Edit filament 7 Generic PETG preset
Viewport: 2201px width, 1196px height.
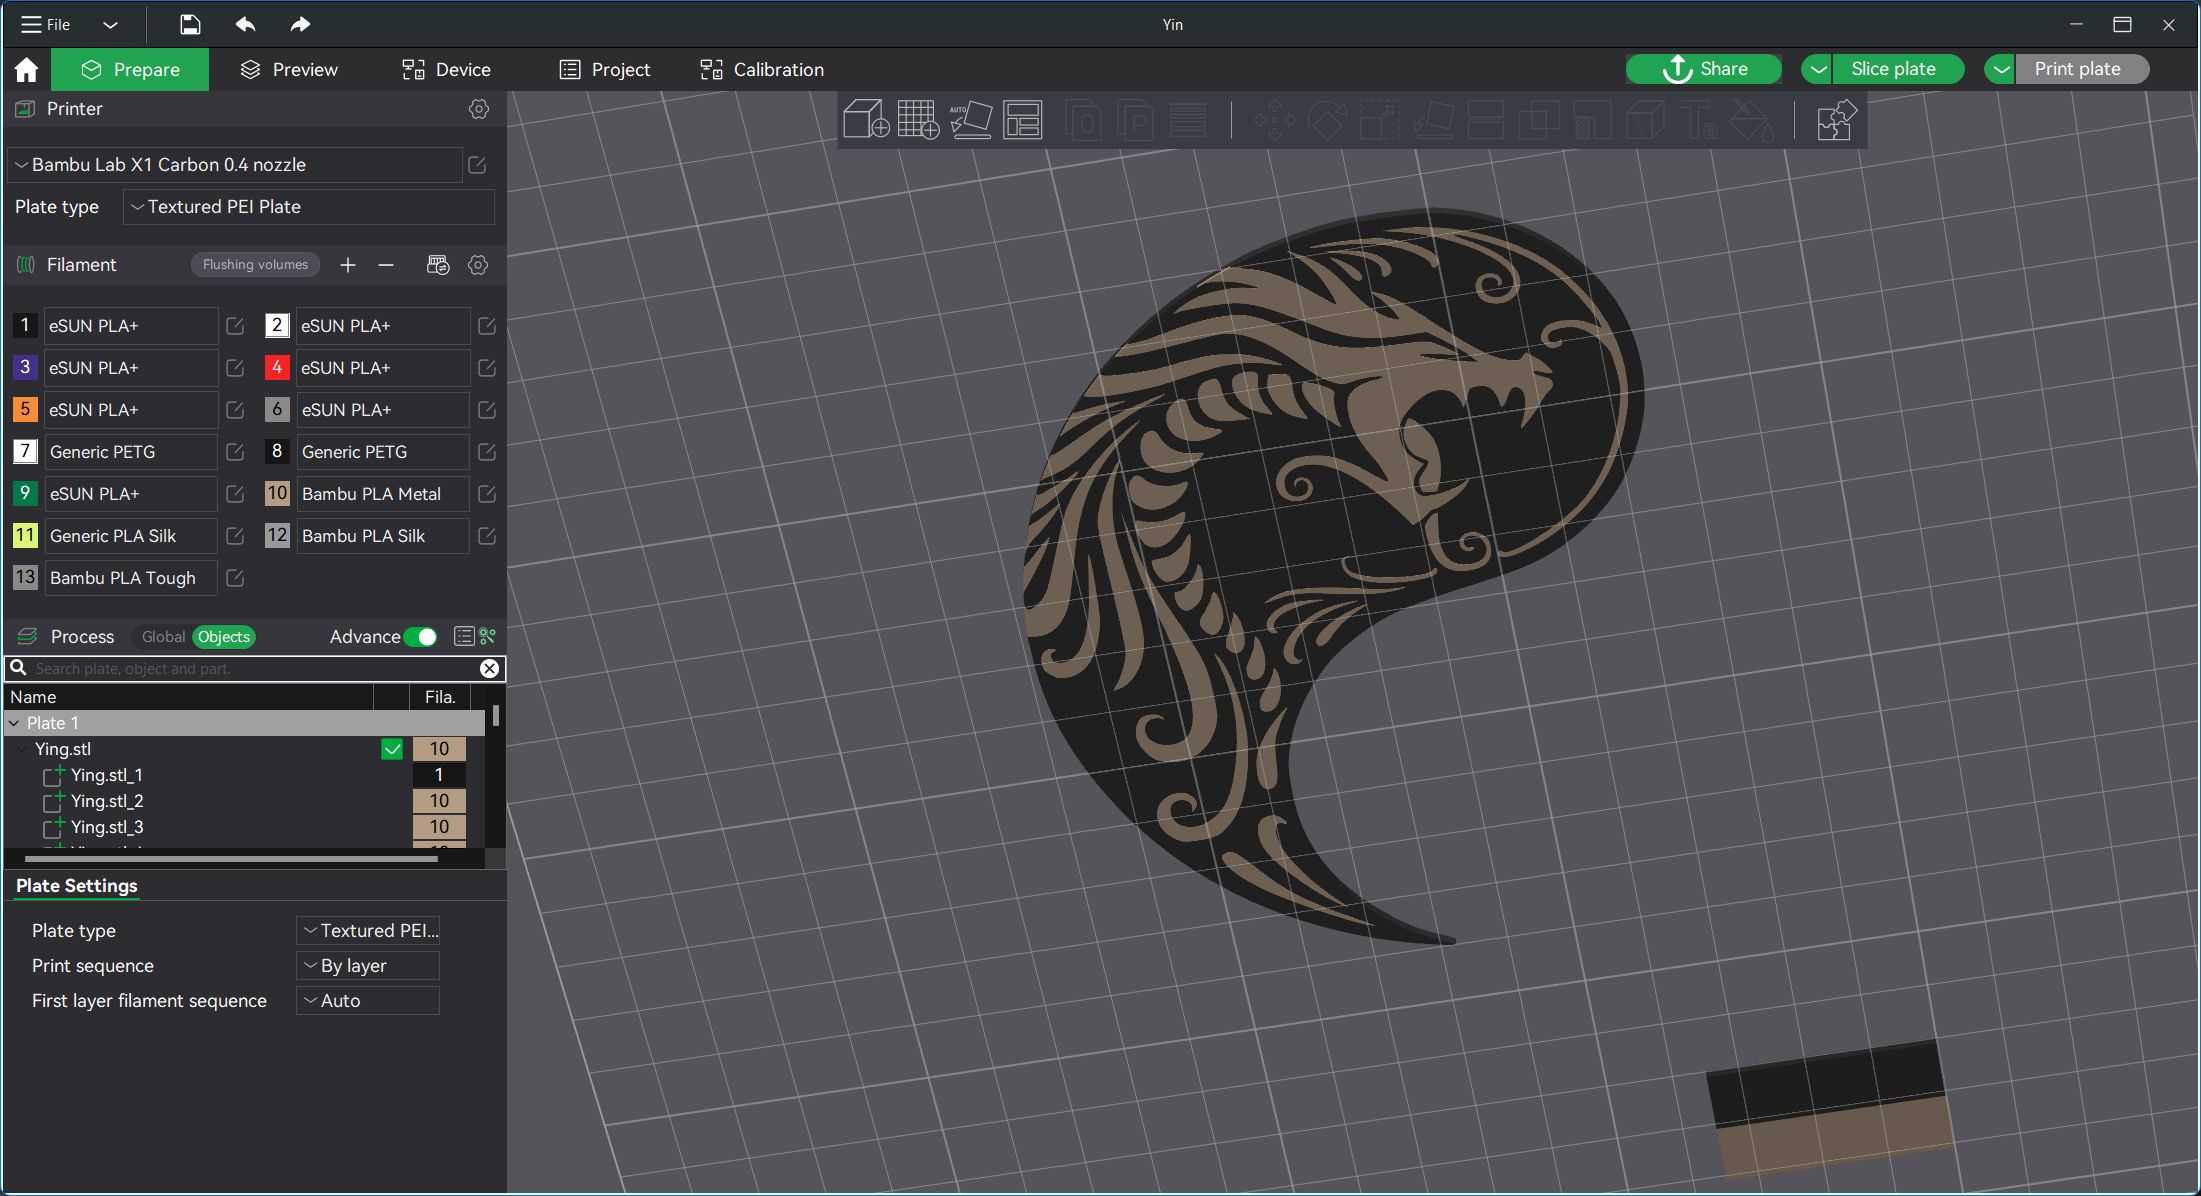click(235, 452)
